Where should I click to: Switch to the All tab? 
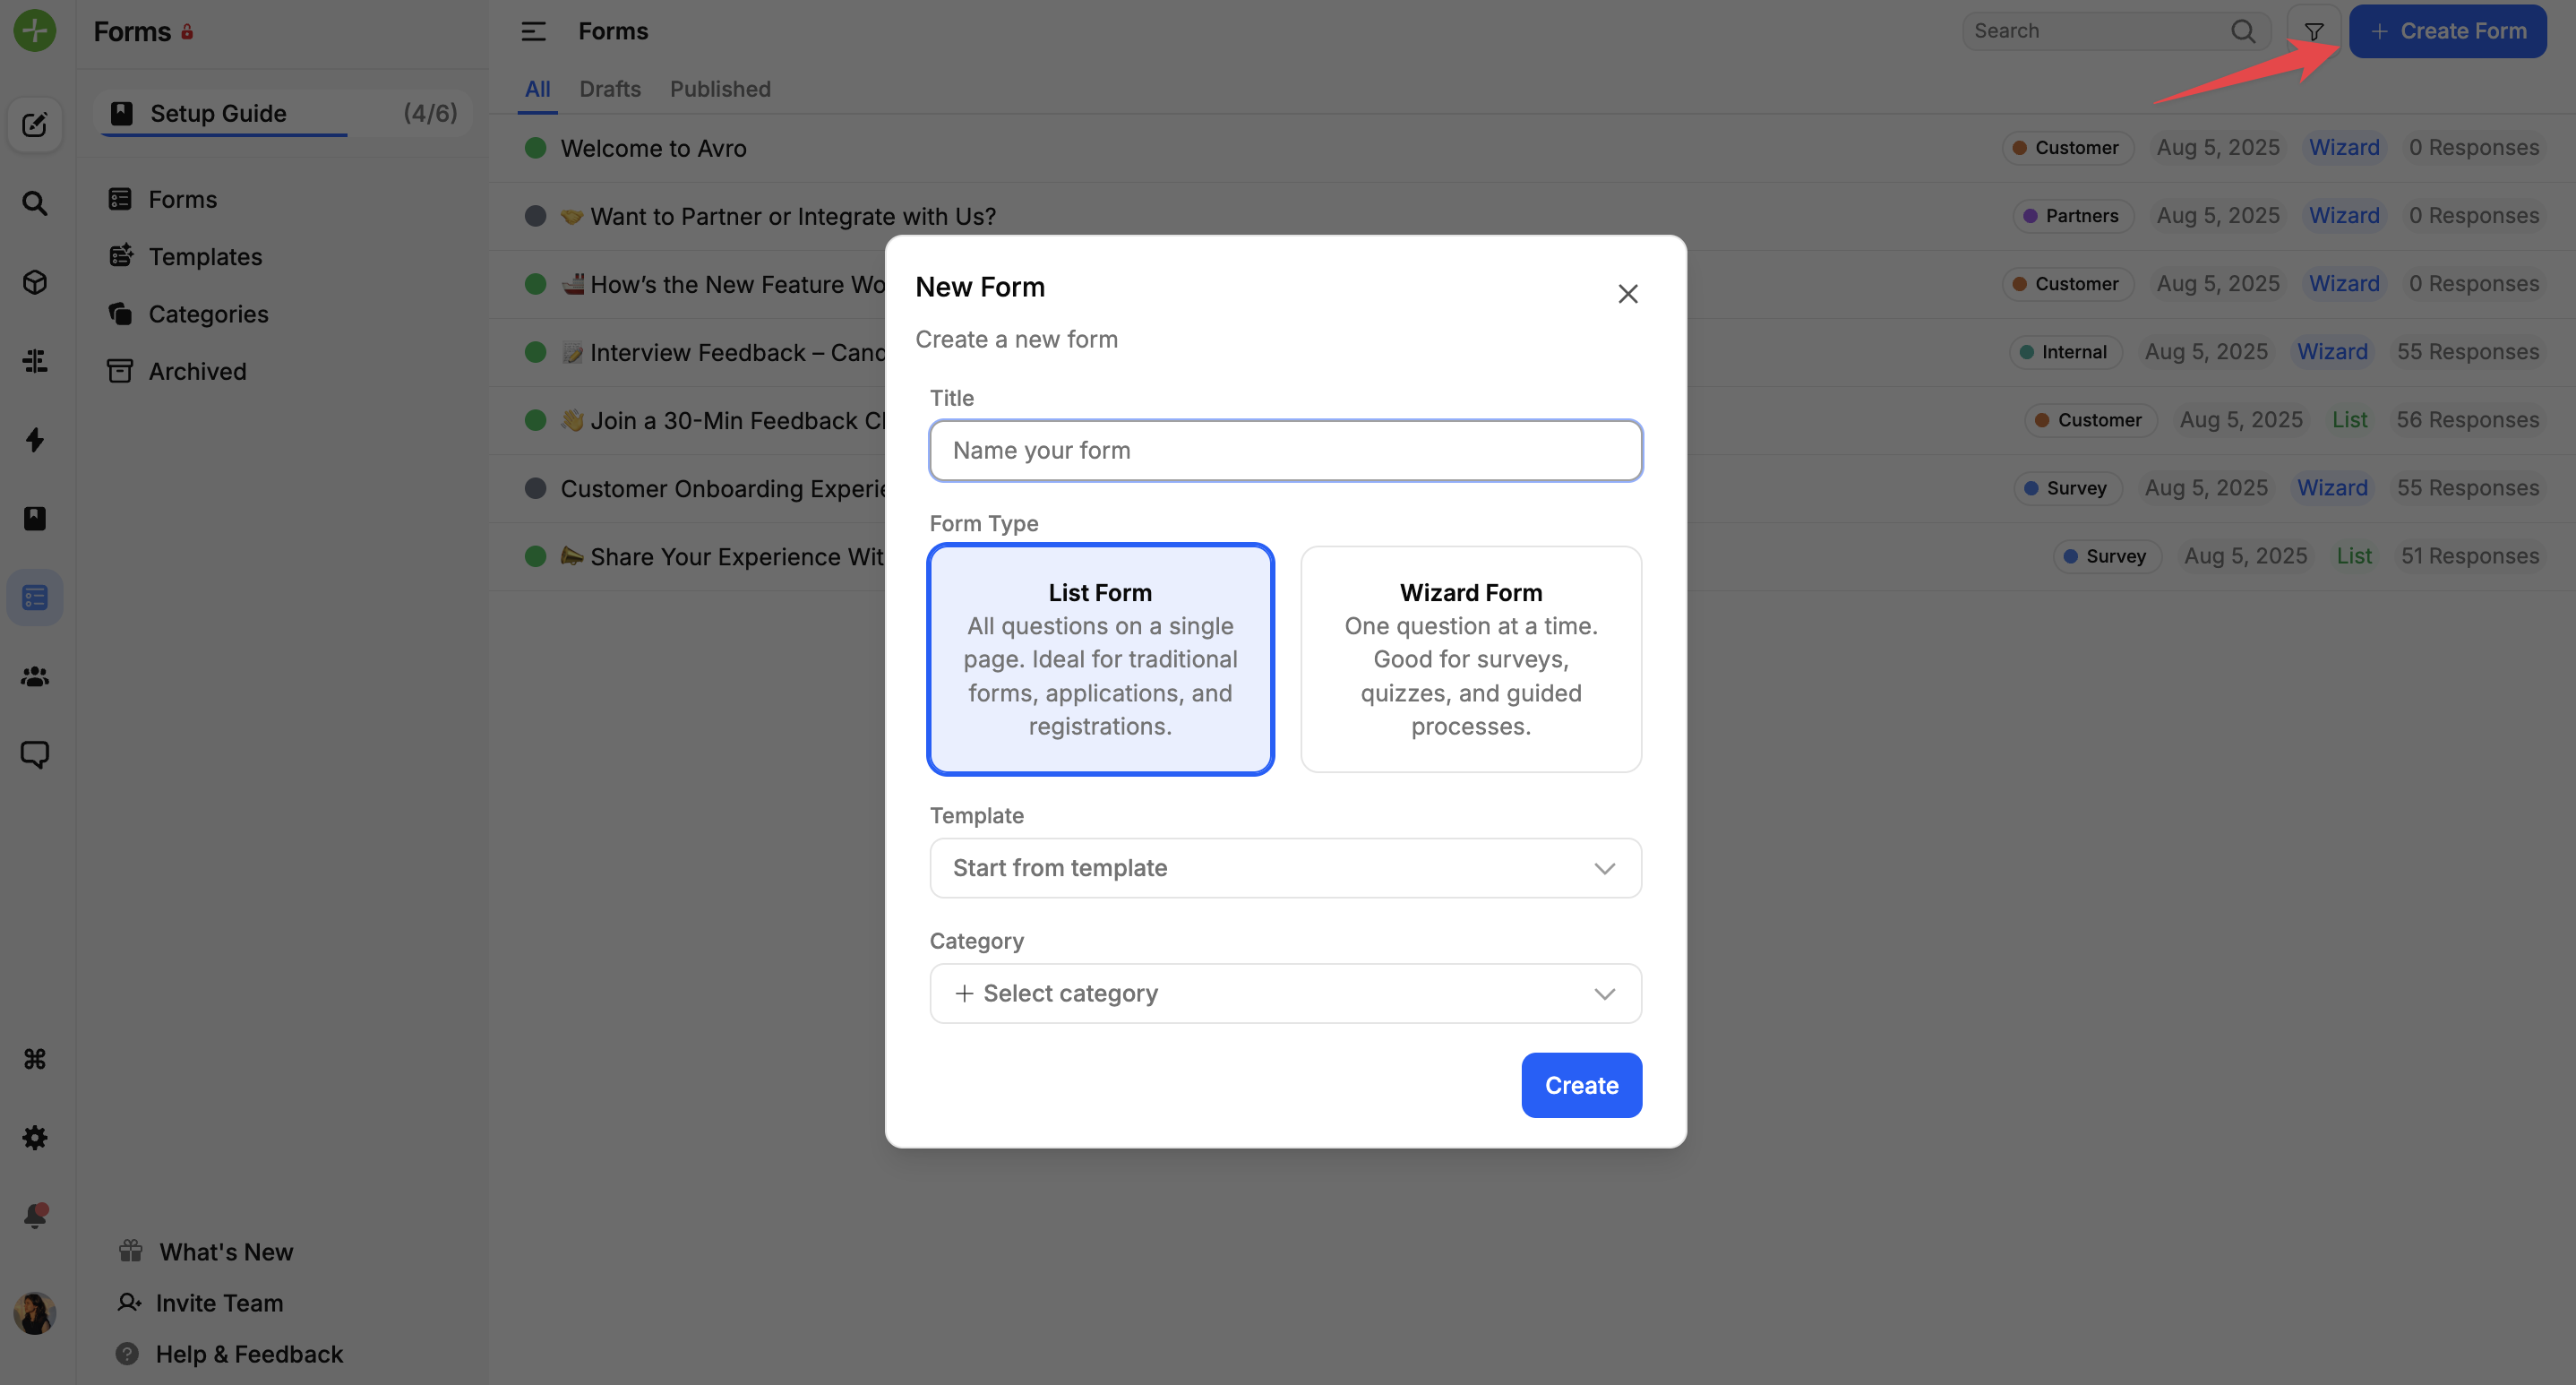[537, 89]
